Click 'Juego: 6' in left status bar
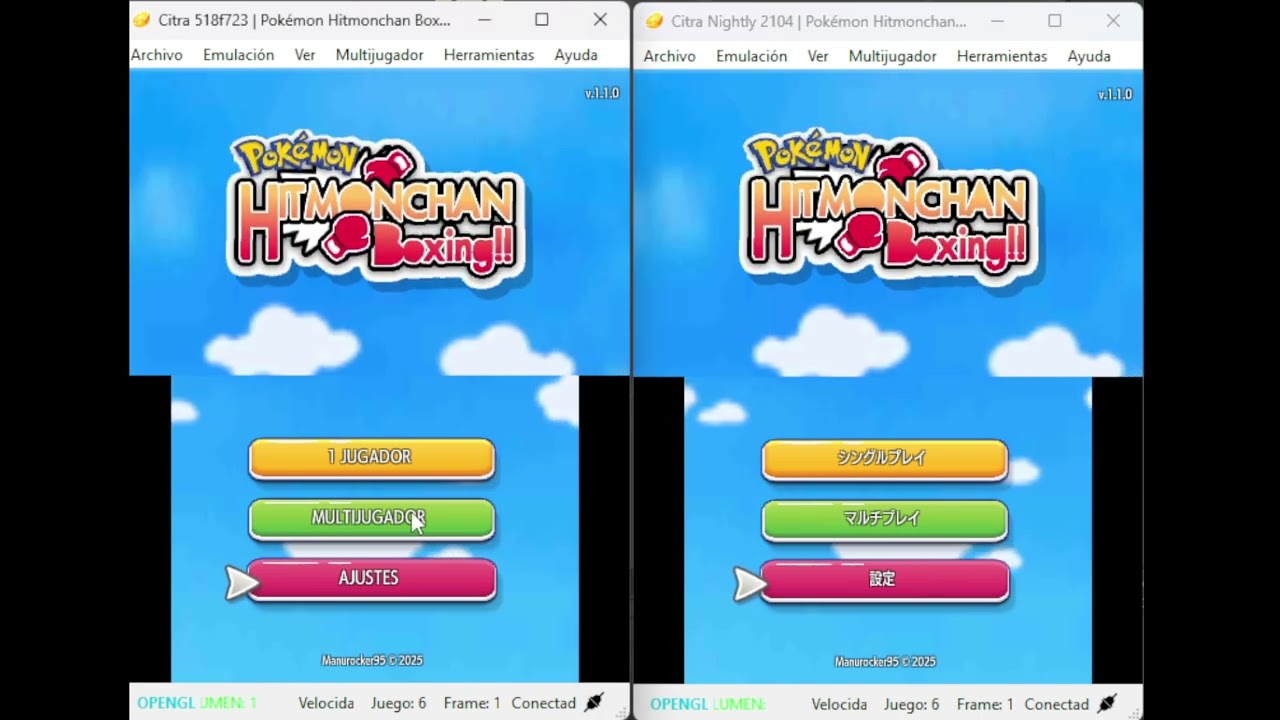Viewport: 1280px width, 720px height. [x=398, y=703]
